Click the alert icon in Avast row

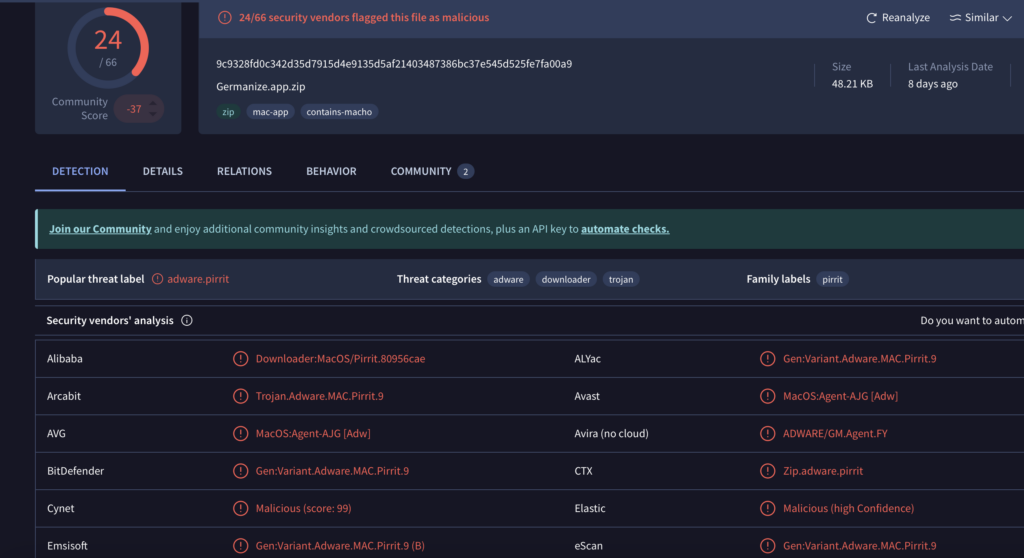(x=767, y=396)
